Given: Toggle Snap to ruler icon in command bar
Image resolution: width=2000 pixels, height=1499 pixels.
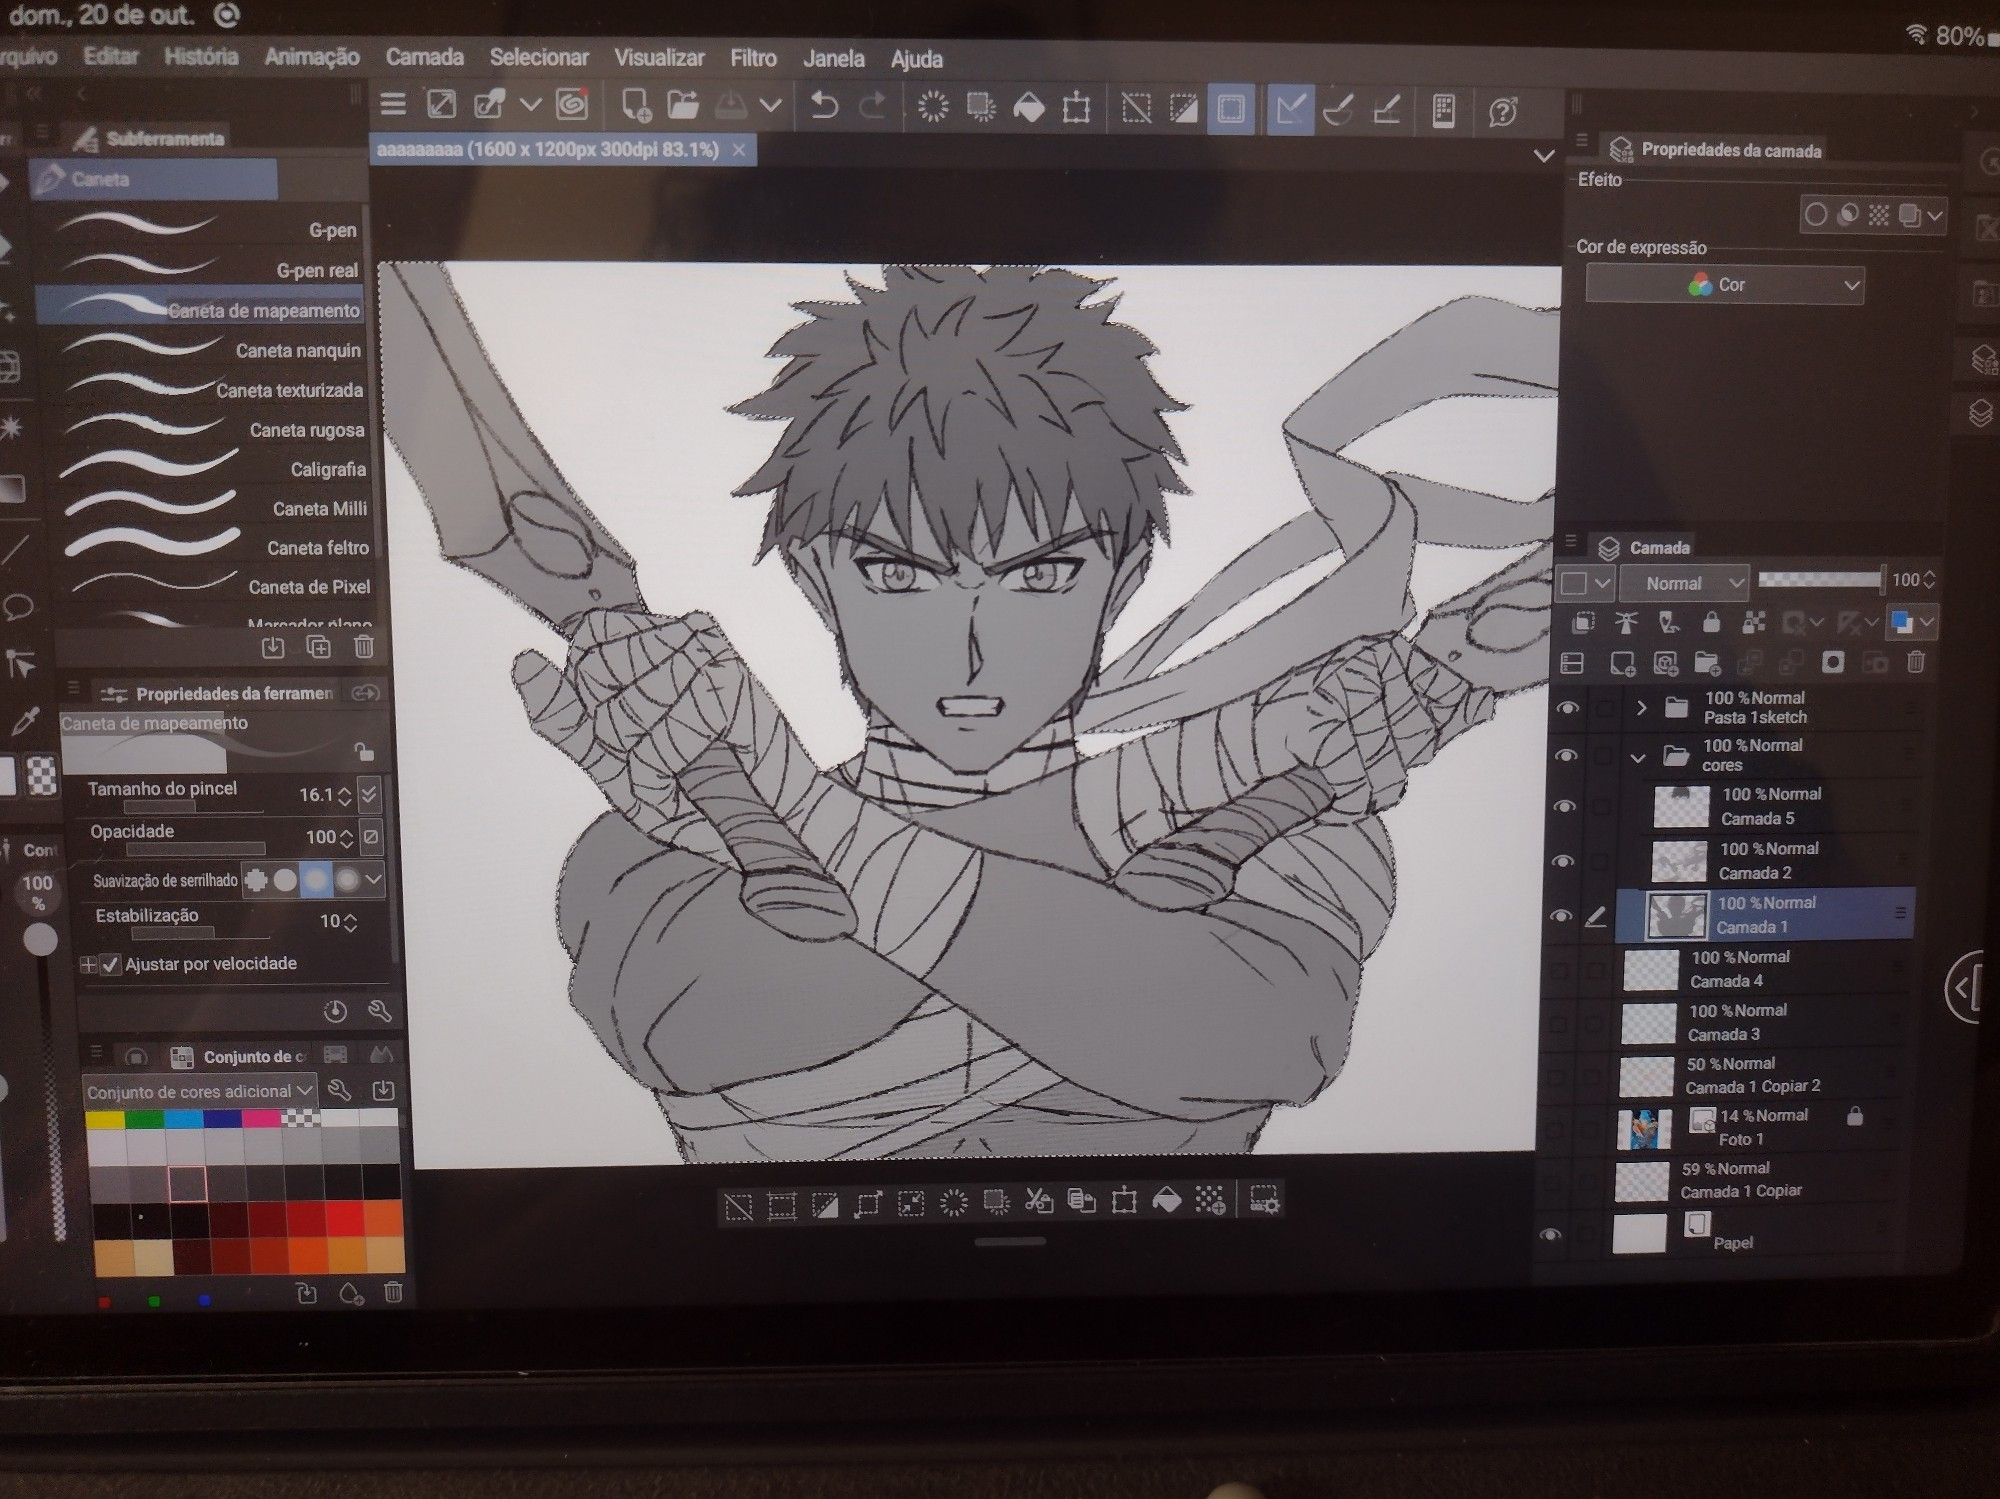Looking at the screenshot, I should [x=1289, y=109].
